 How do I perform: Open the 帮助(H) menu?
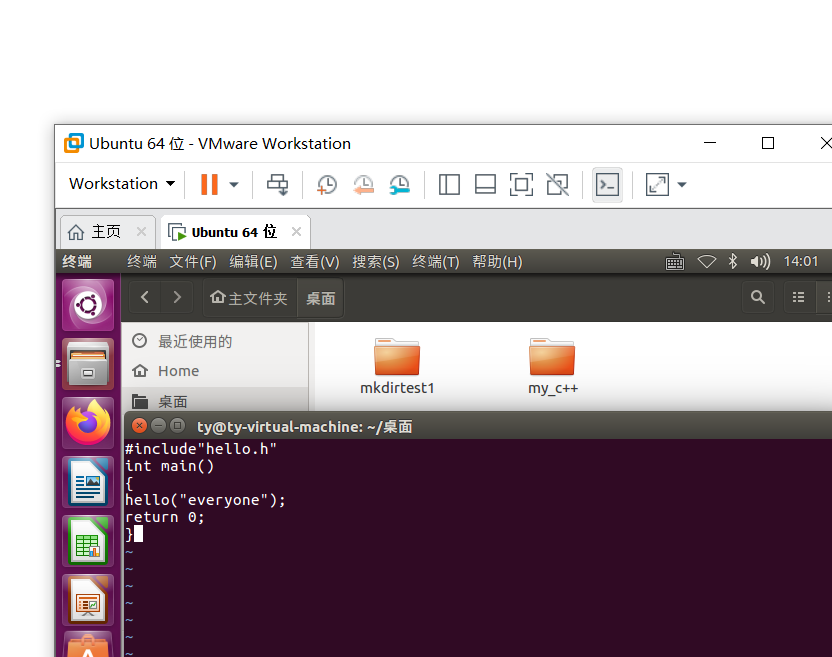click(x=497, y=262)
